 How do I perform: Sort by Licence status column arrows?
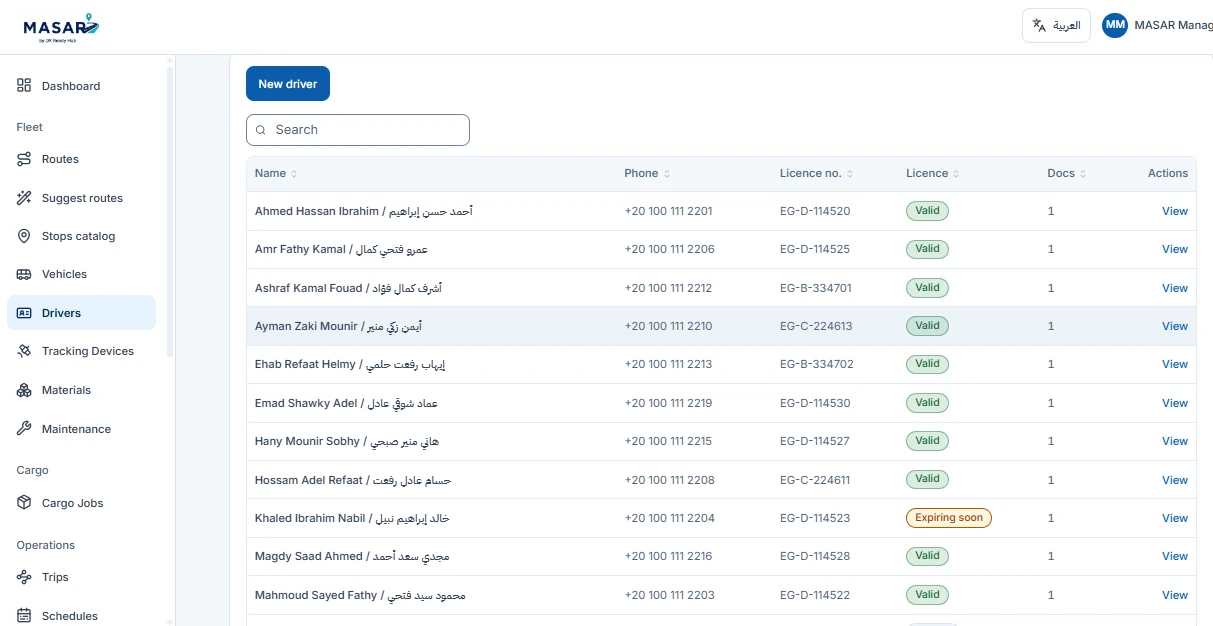tap(957, 174)
